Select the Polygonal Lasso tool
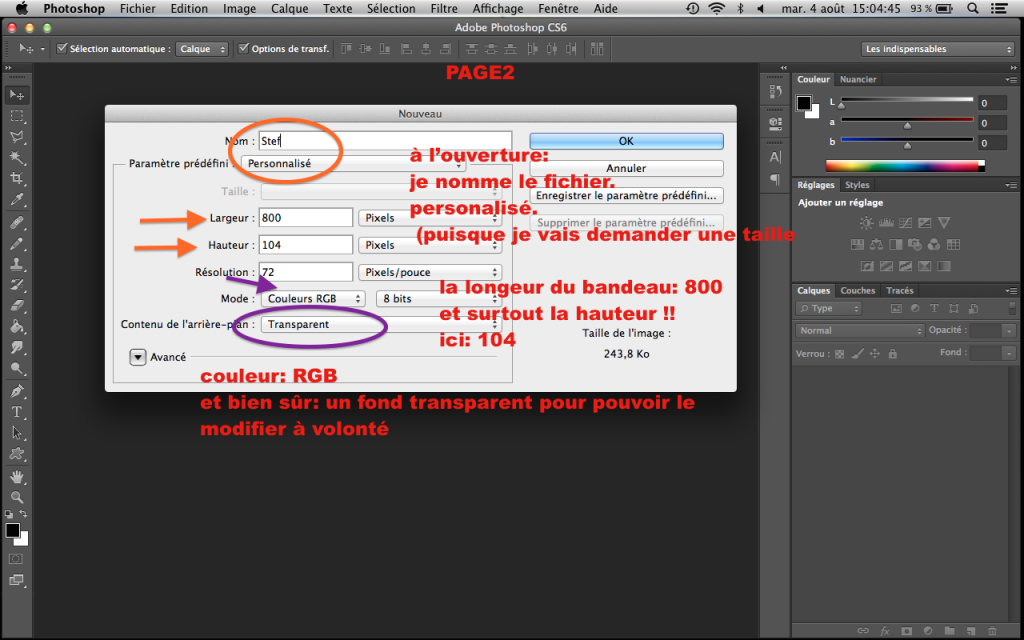The image size is (1024, 640). tap(16, 137)
